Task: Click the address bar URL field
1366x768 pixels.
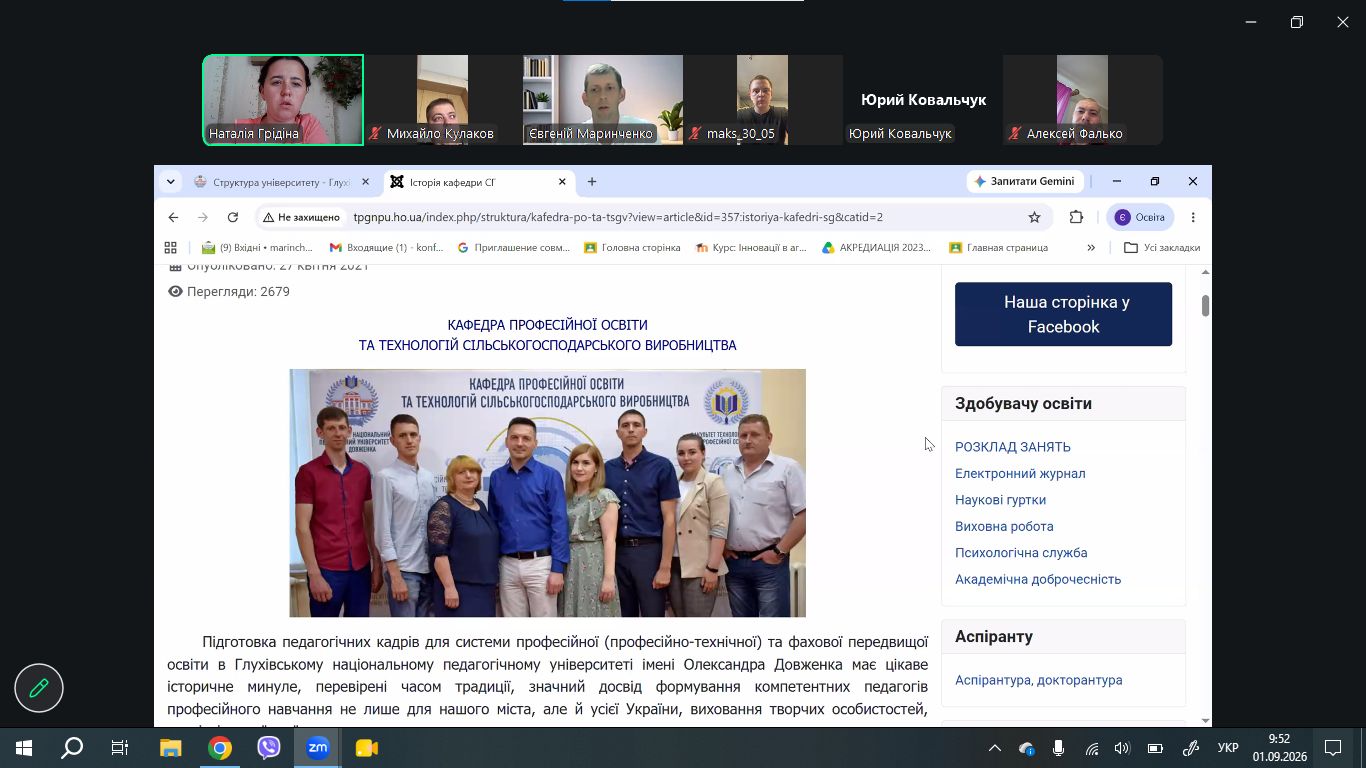Action: tap(618, 217)
